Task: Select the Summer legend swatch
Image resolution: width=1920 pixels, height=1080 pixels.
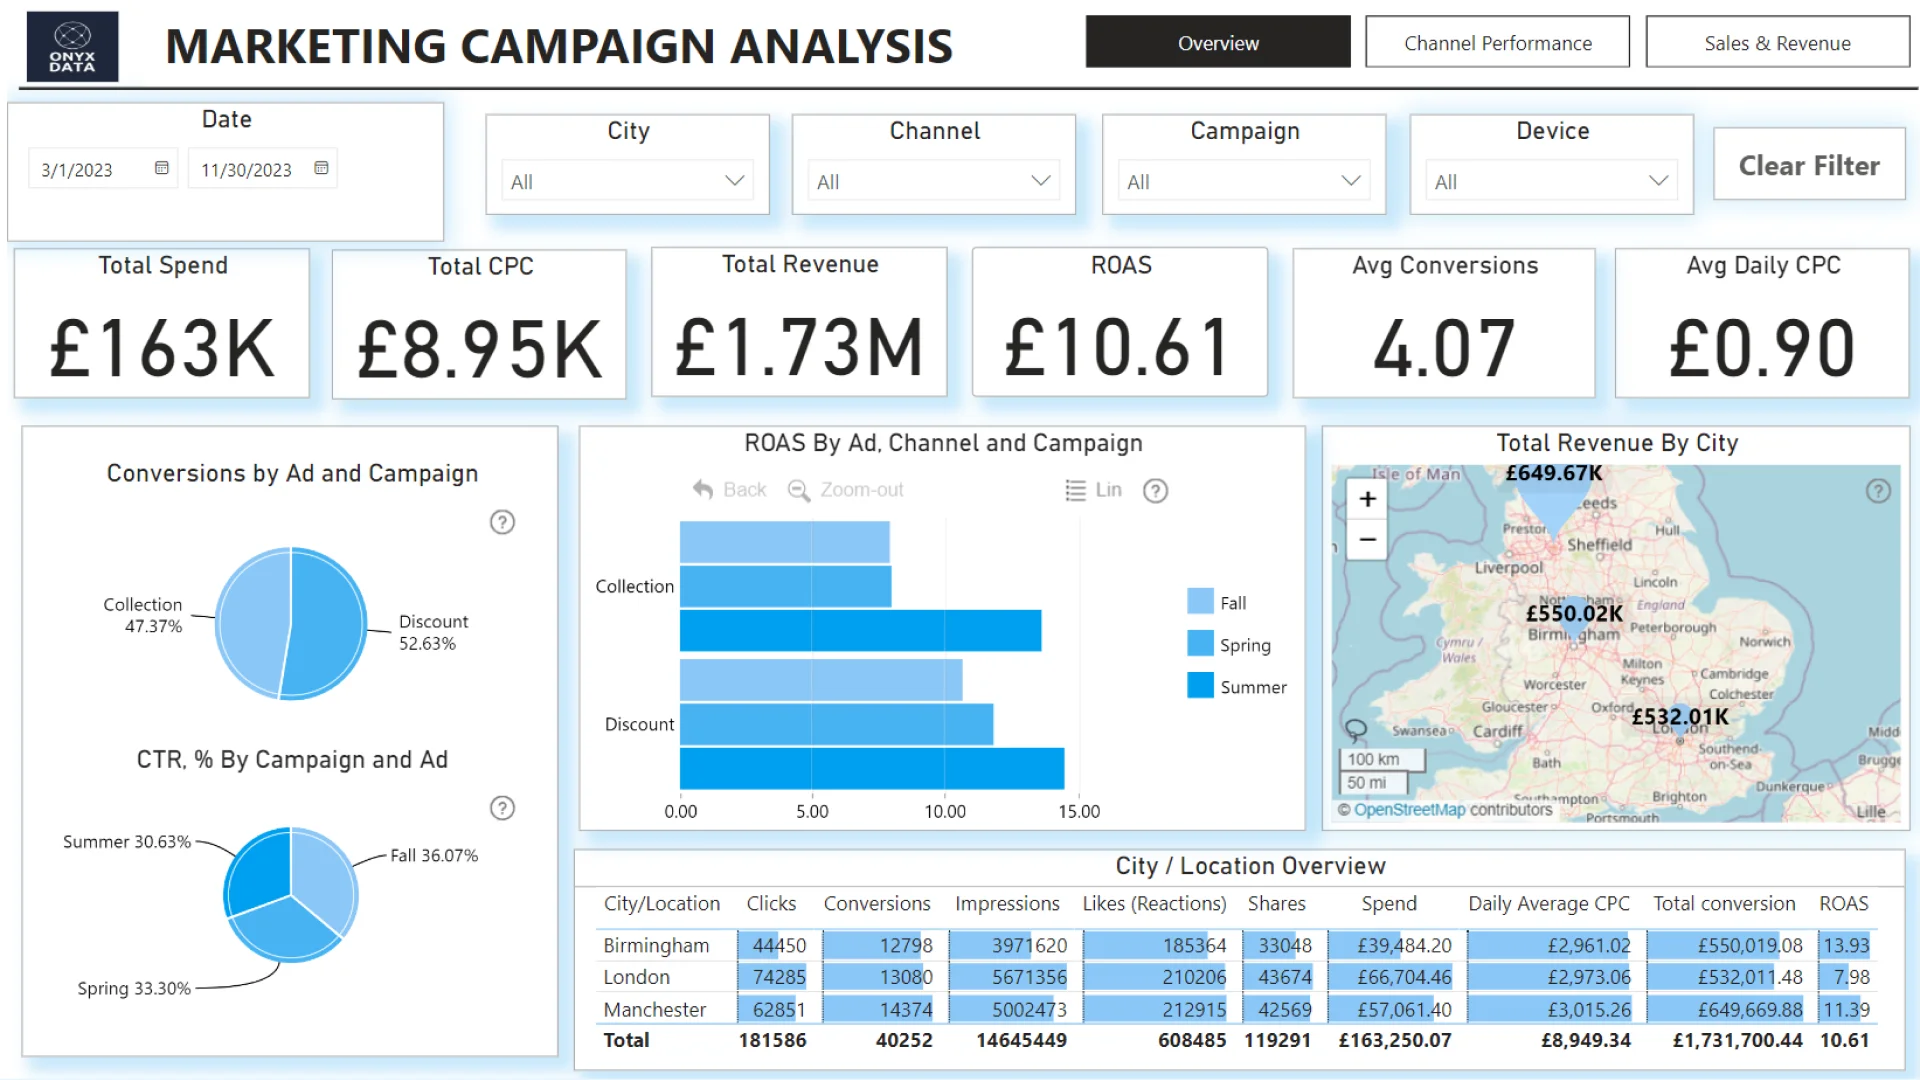Action: [x=1200, y=685]
